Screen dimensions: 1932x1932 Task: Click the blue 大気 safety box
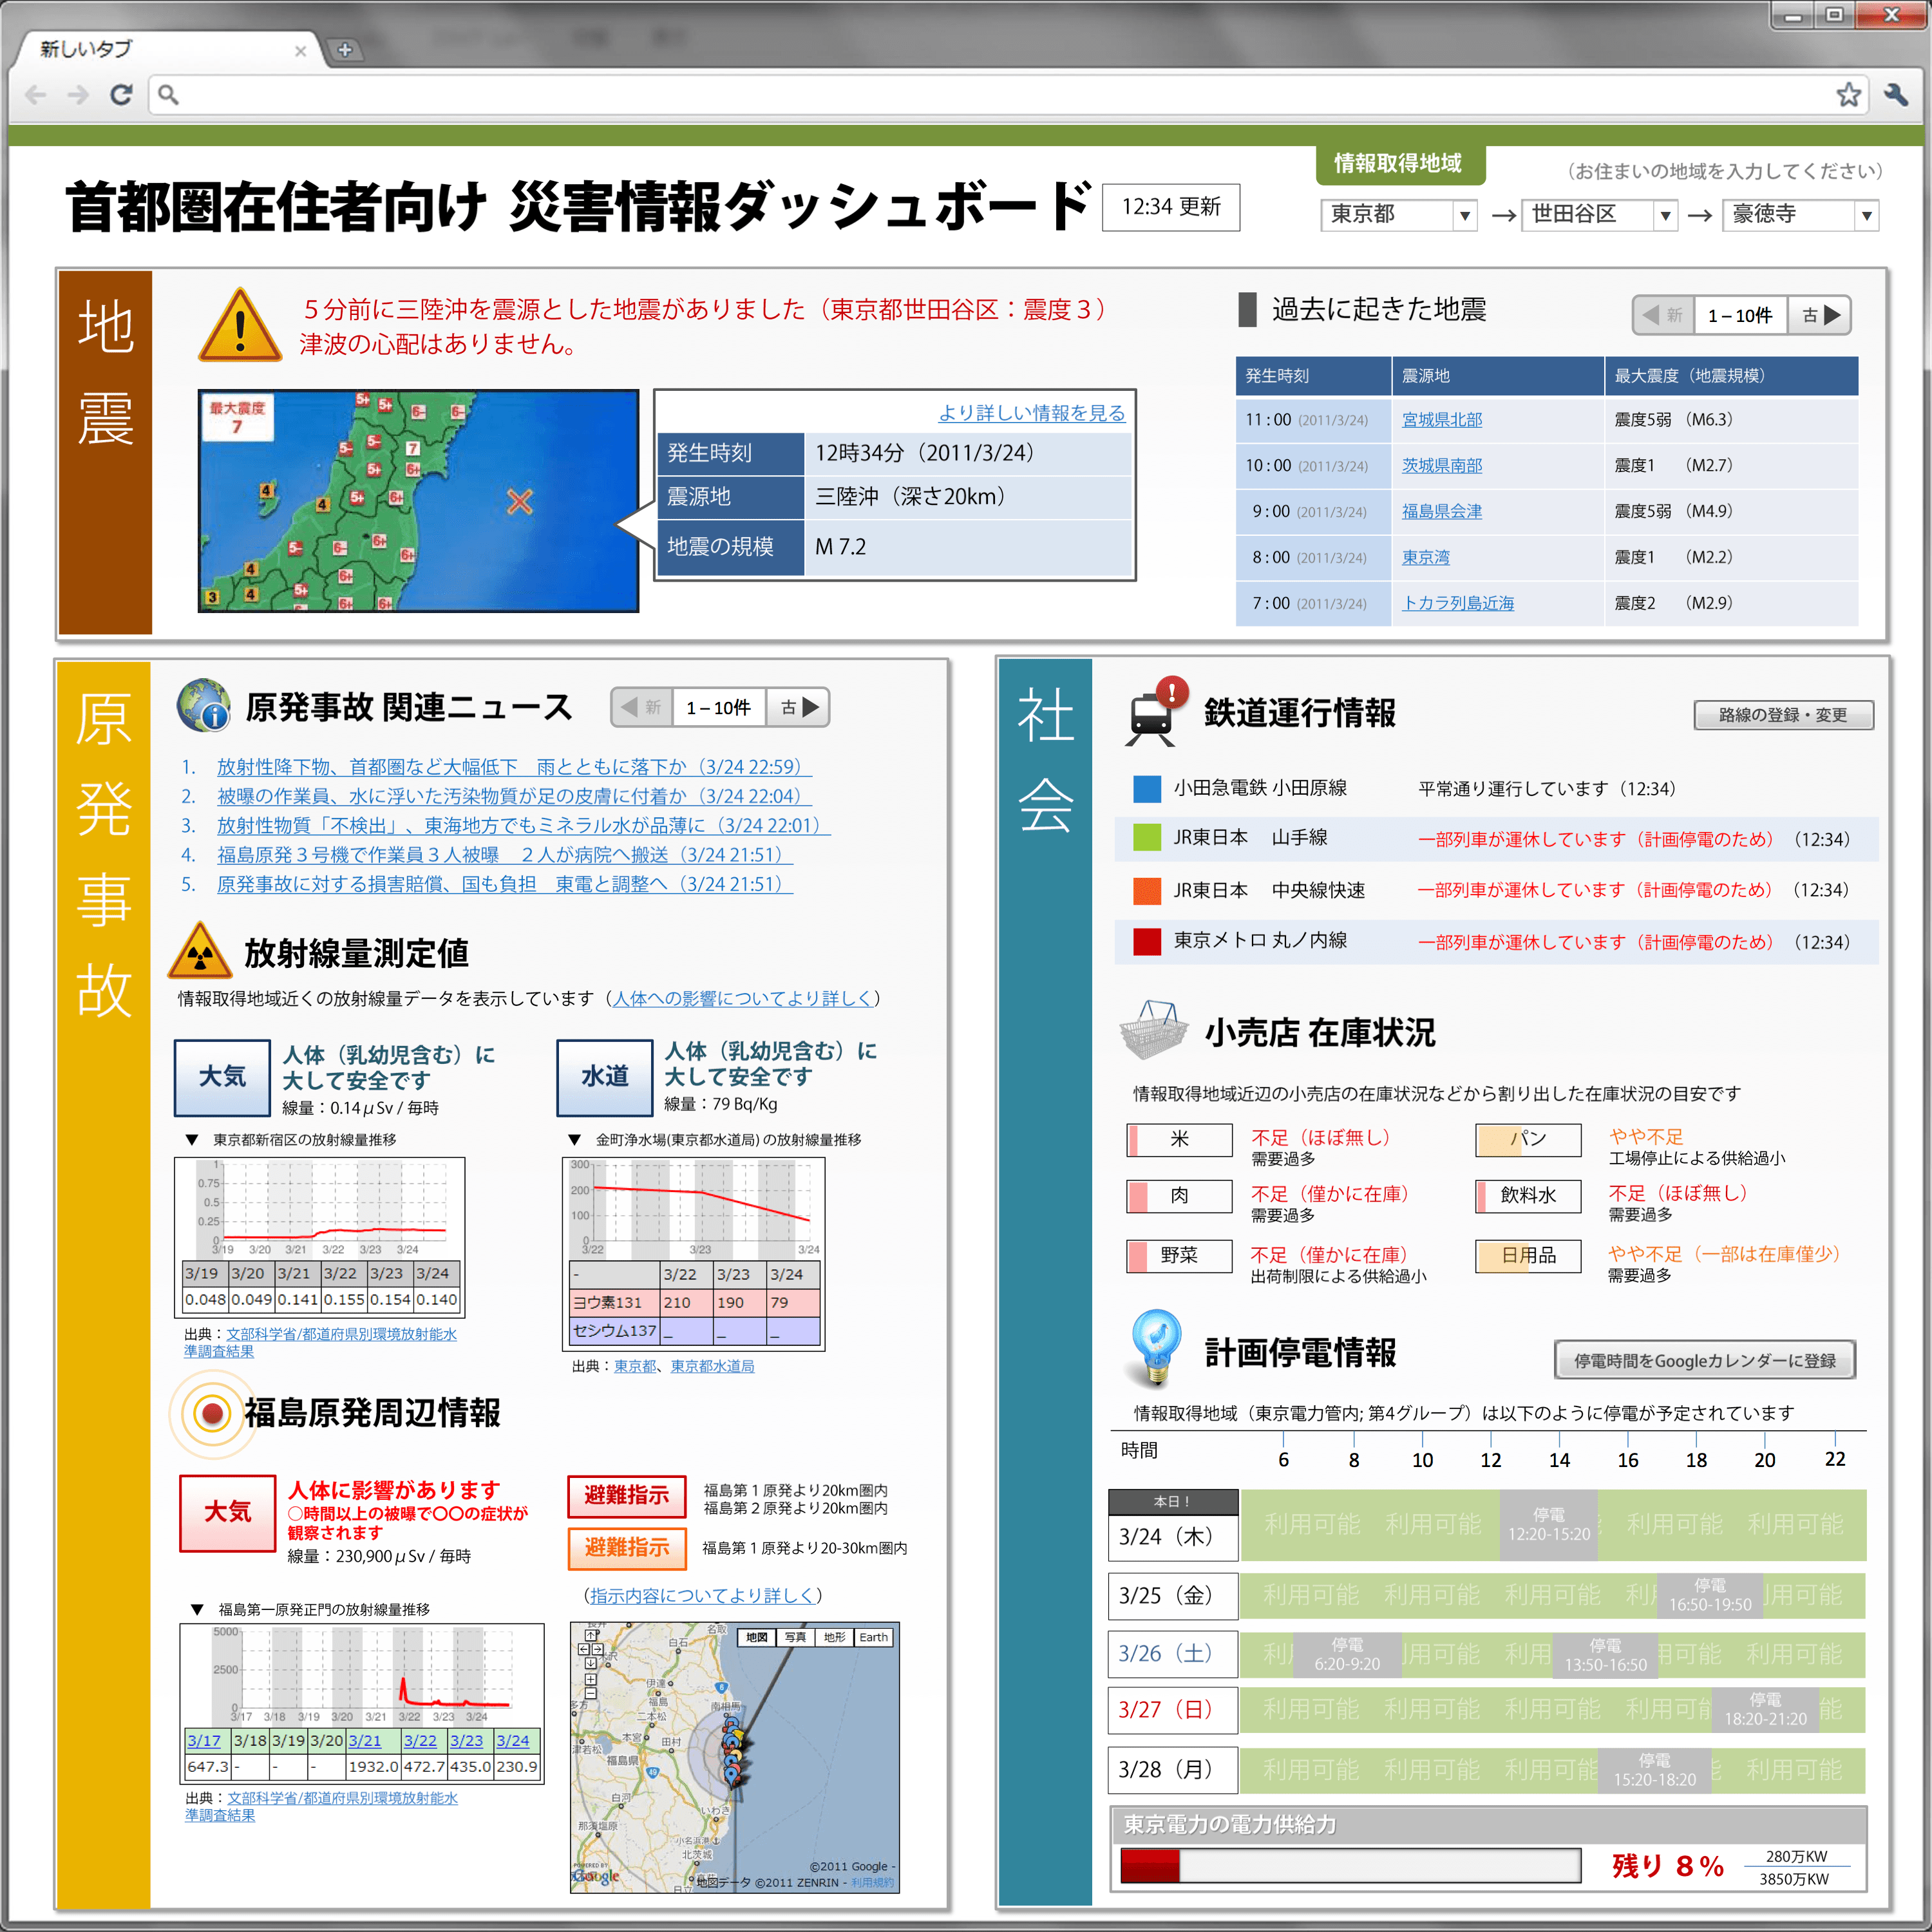click(222, 1077)
